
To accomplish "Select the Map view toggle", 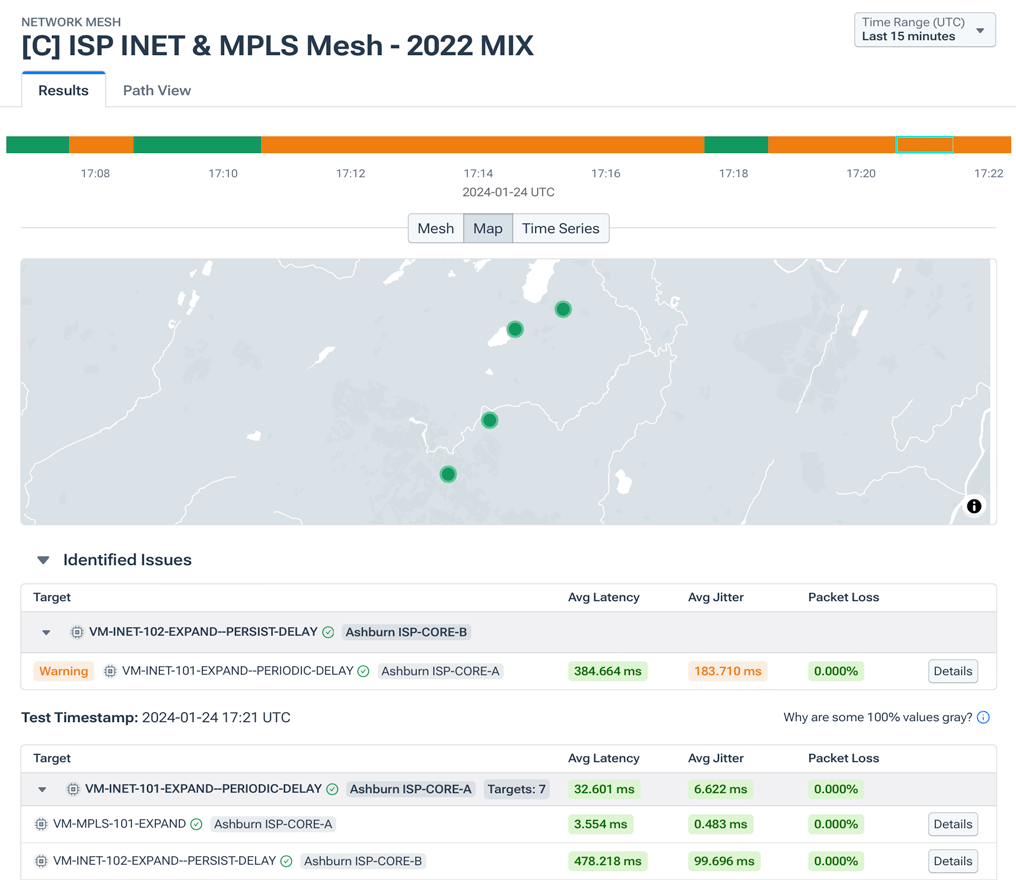I will [488, 228].
